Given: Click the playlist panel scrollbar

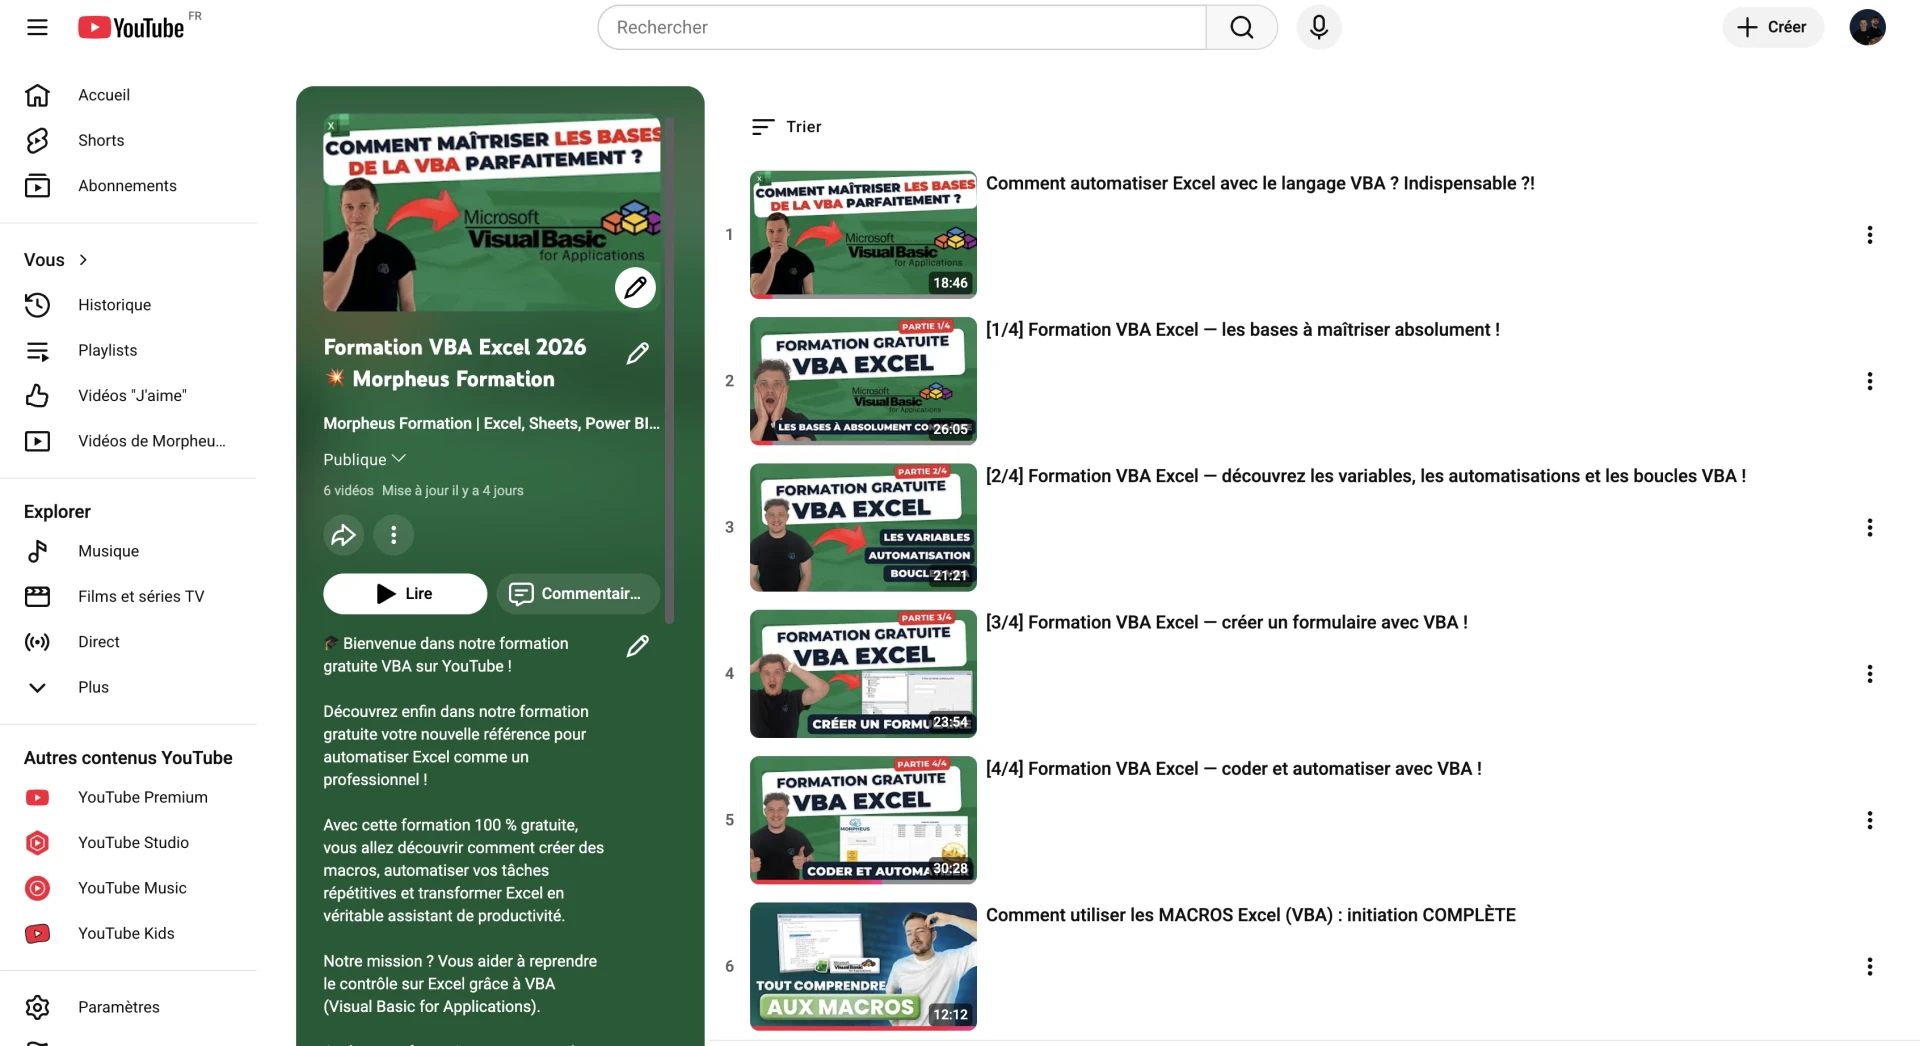Looking at the screenshot, I should pyautogui.click(x=670, y=370).
